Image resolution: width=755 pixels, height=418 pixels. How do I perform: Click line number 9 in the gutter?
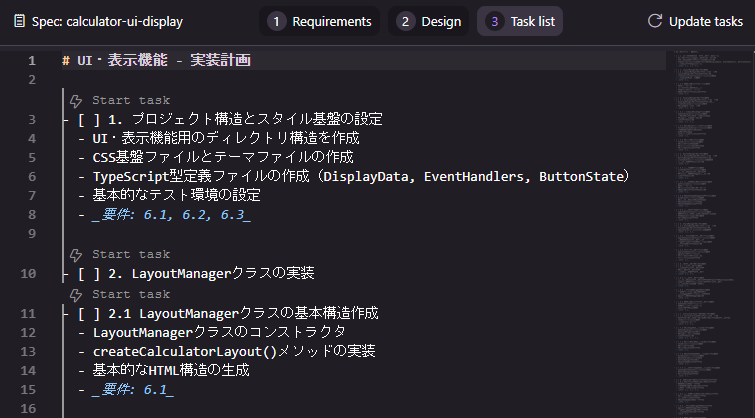[x=32, y=234]
